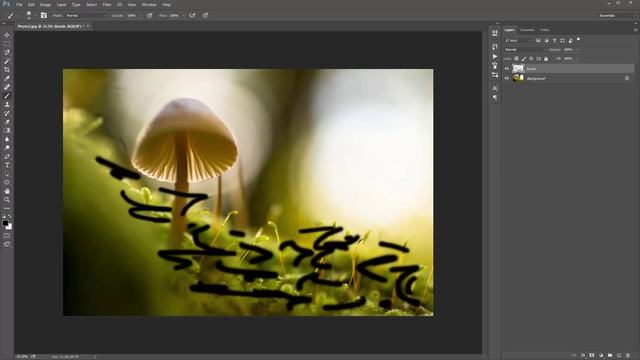
Task: Enable airbrush-style build-up
Action: [192, 16]
